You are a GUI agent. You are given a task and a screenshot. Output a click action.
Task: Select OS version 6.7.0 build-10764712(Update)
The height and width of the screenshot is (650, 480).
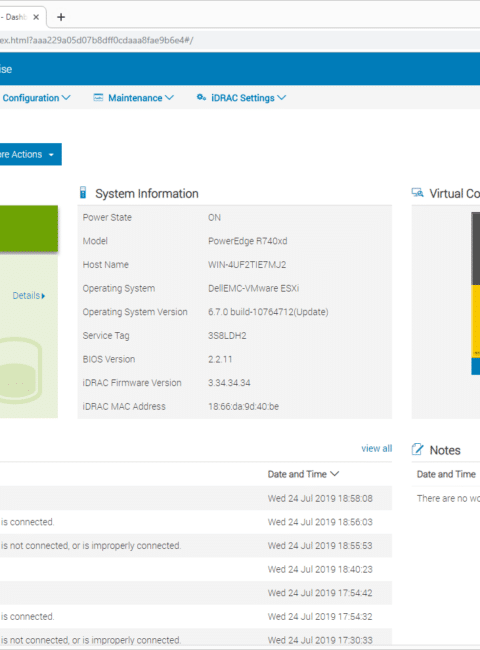[x=268, y=312]
